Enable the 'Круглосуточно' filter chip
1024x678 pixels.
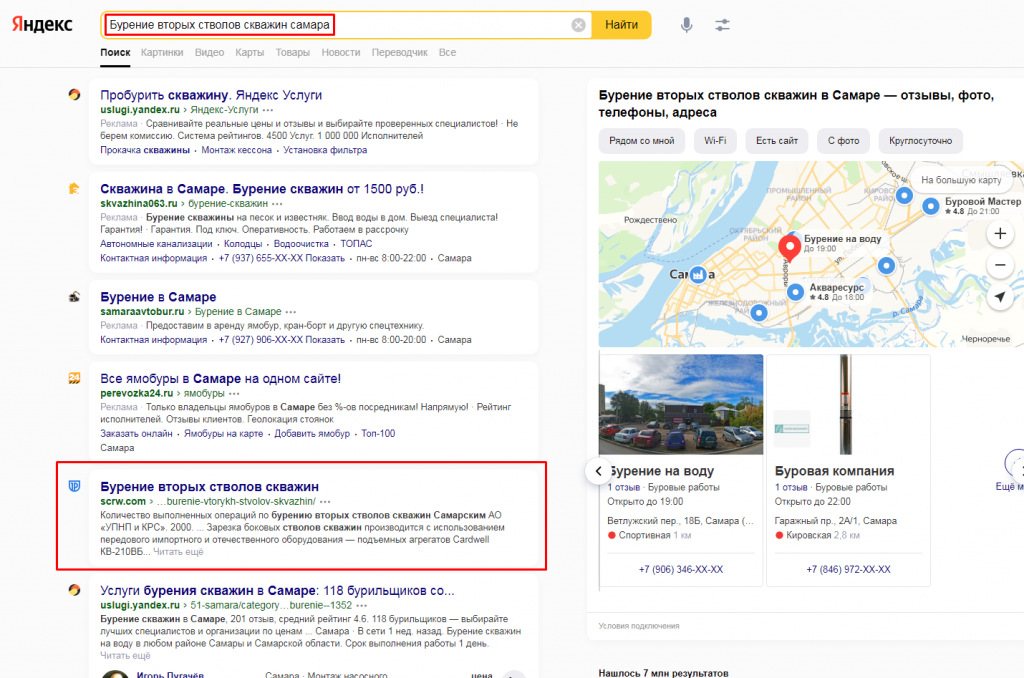[x=920, y=140]
